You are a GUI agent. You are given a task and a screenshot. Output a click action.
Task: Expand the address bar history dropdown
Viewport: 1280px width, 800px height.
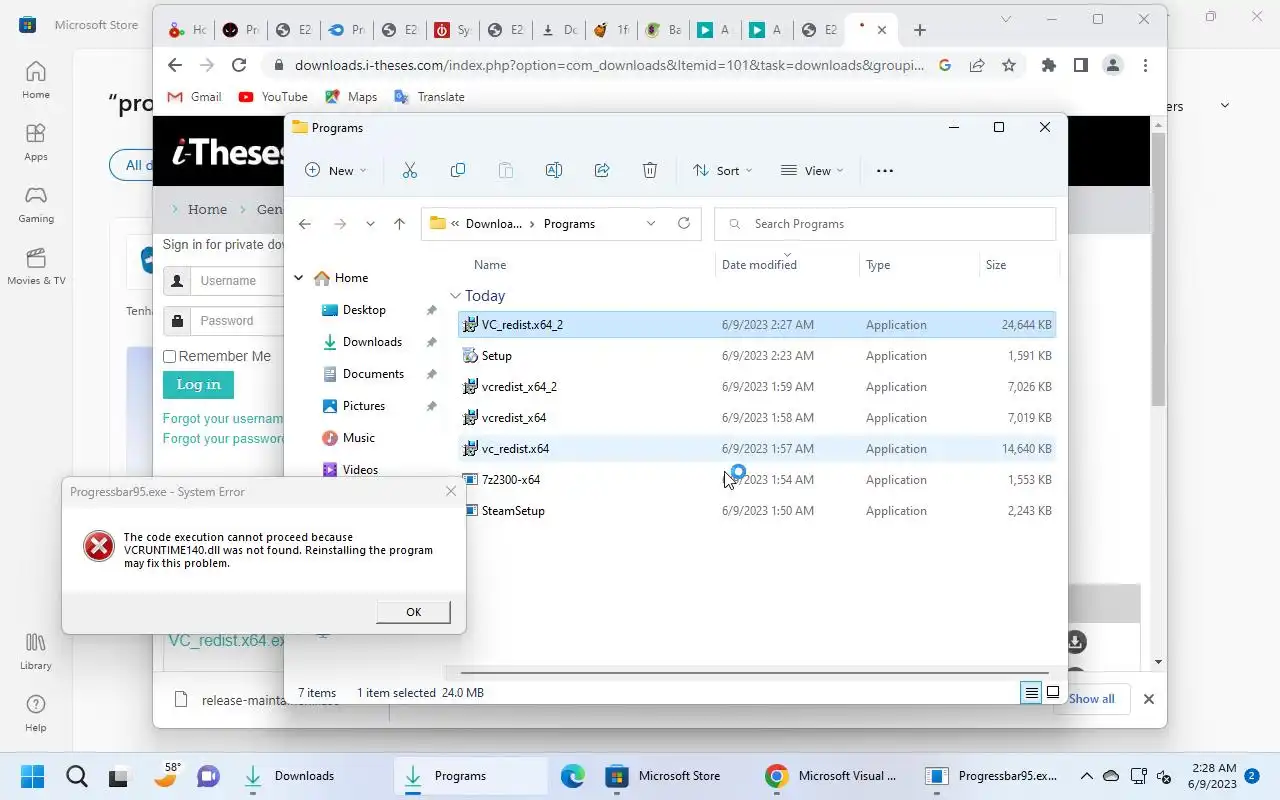coord(651,224)
